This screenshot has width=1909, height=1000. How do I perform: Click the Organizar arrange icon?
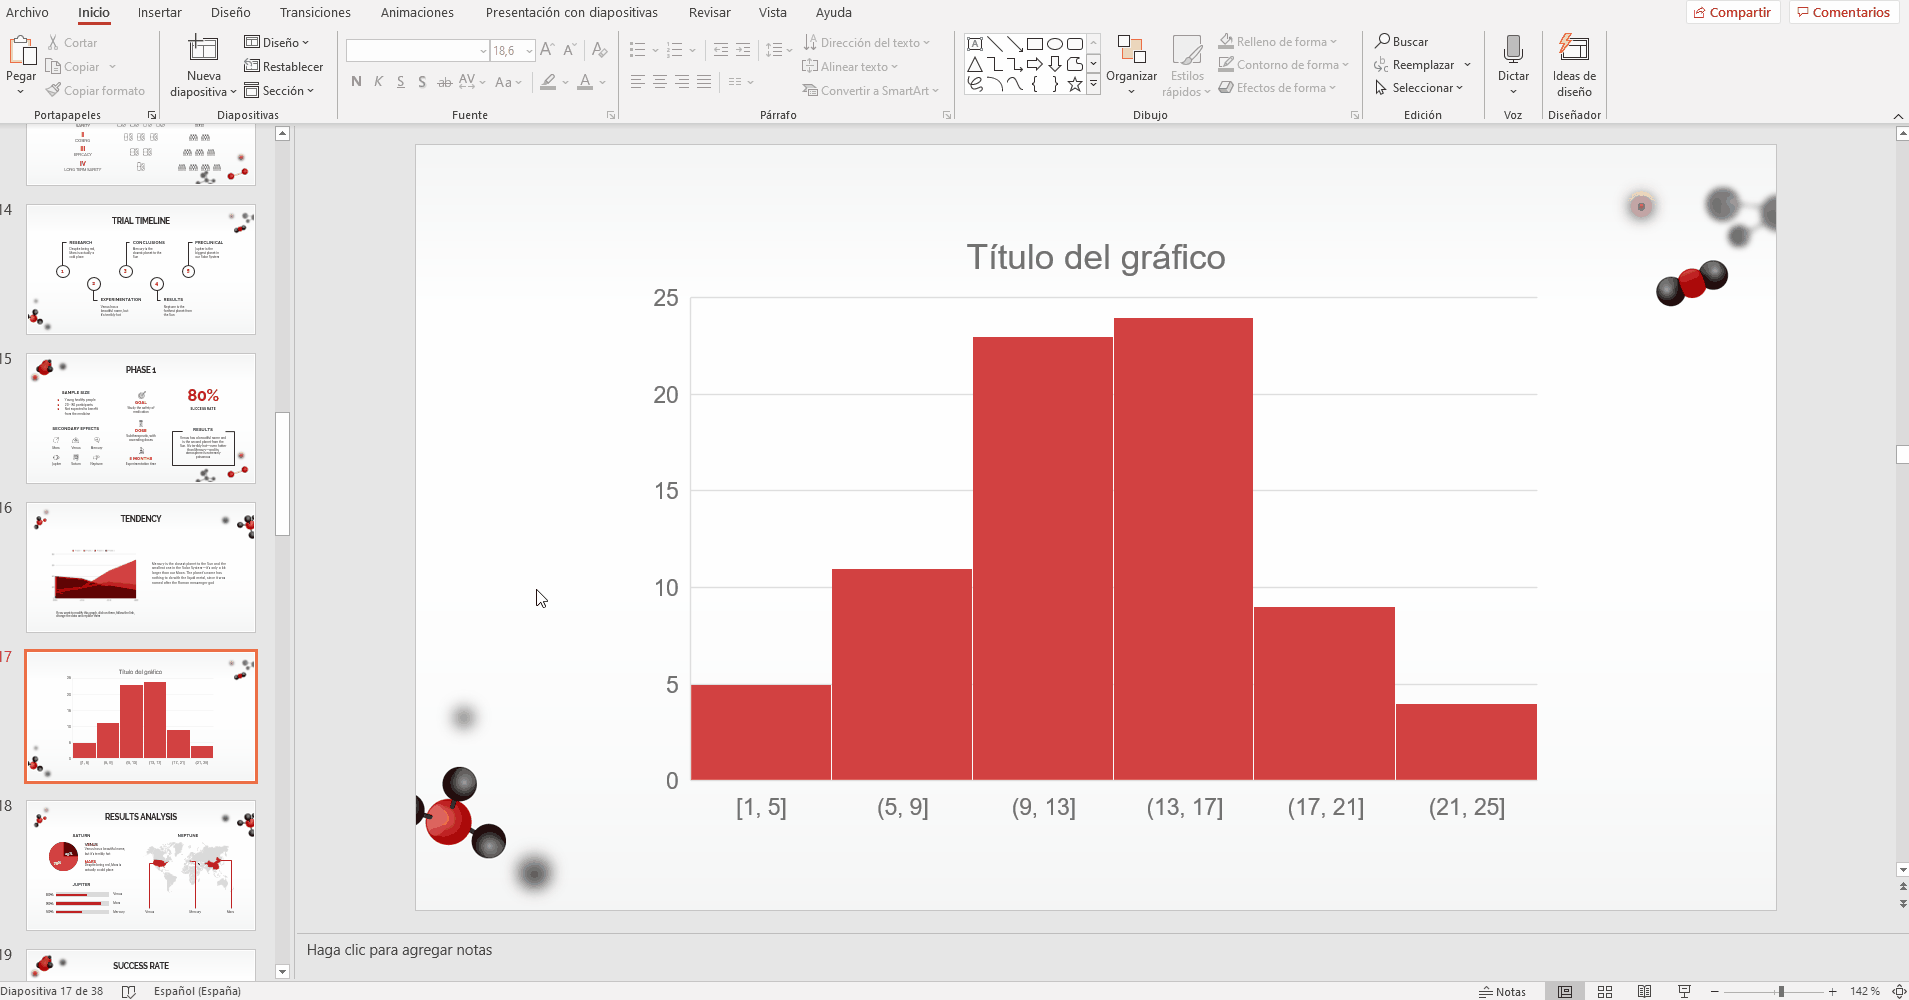coord(1131,50)
